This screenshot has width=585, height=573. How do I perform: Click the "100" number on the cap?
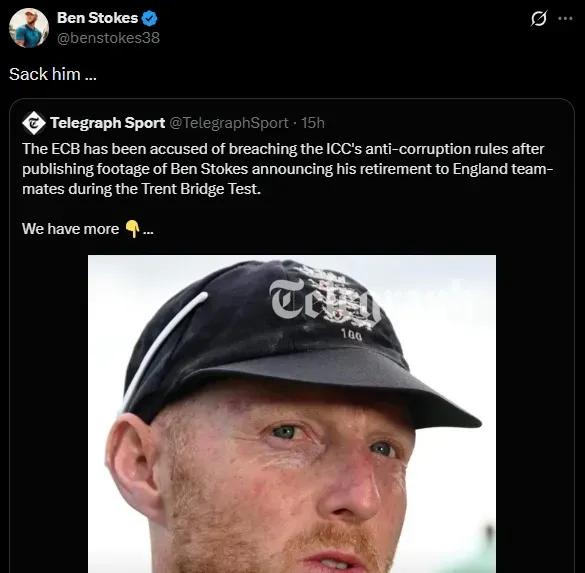point(351,335)
